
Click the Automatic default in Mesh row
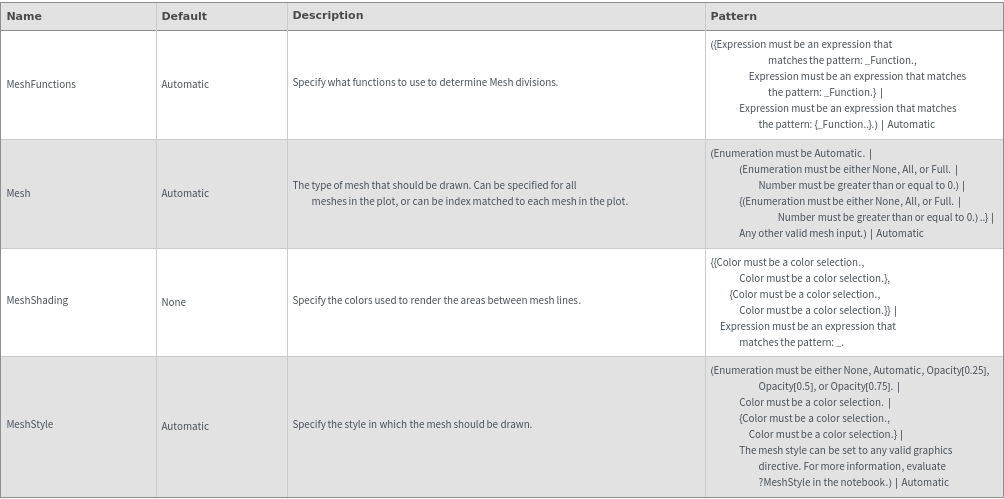[185, 194]
